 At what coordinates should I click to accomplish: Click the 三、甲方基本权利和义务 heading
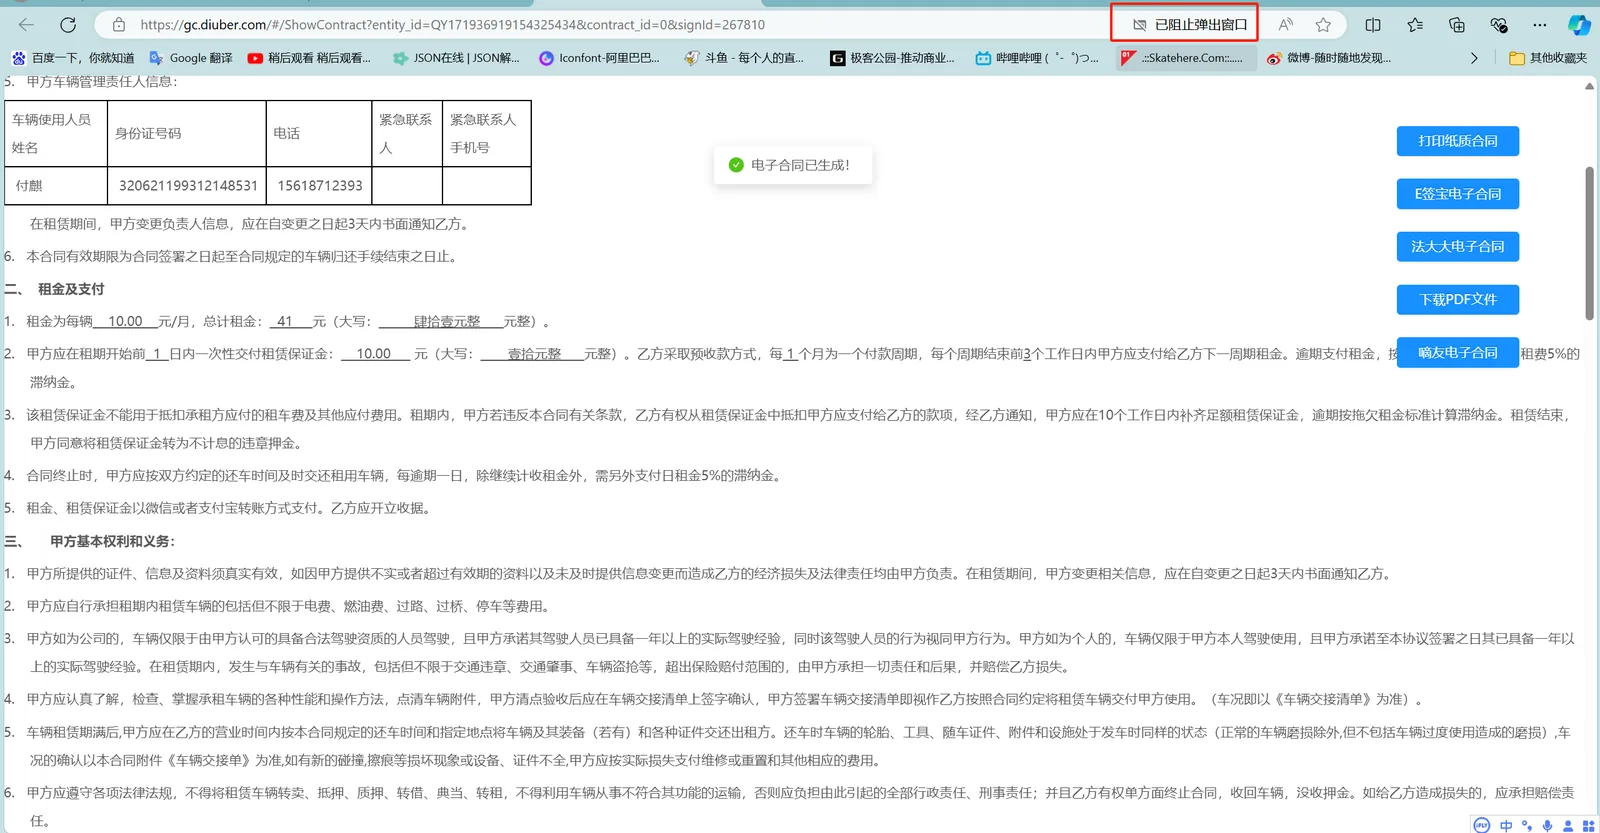[90, 541]
